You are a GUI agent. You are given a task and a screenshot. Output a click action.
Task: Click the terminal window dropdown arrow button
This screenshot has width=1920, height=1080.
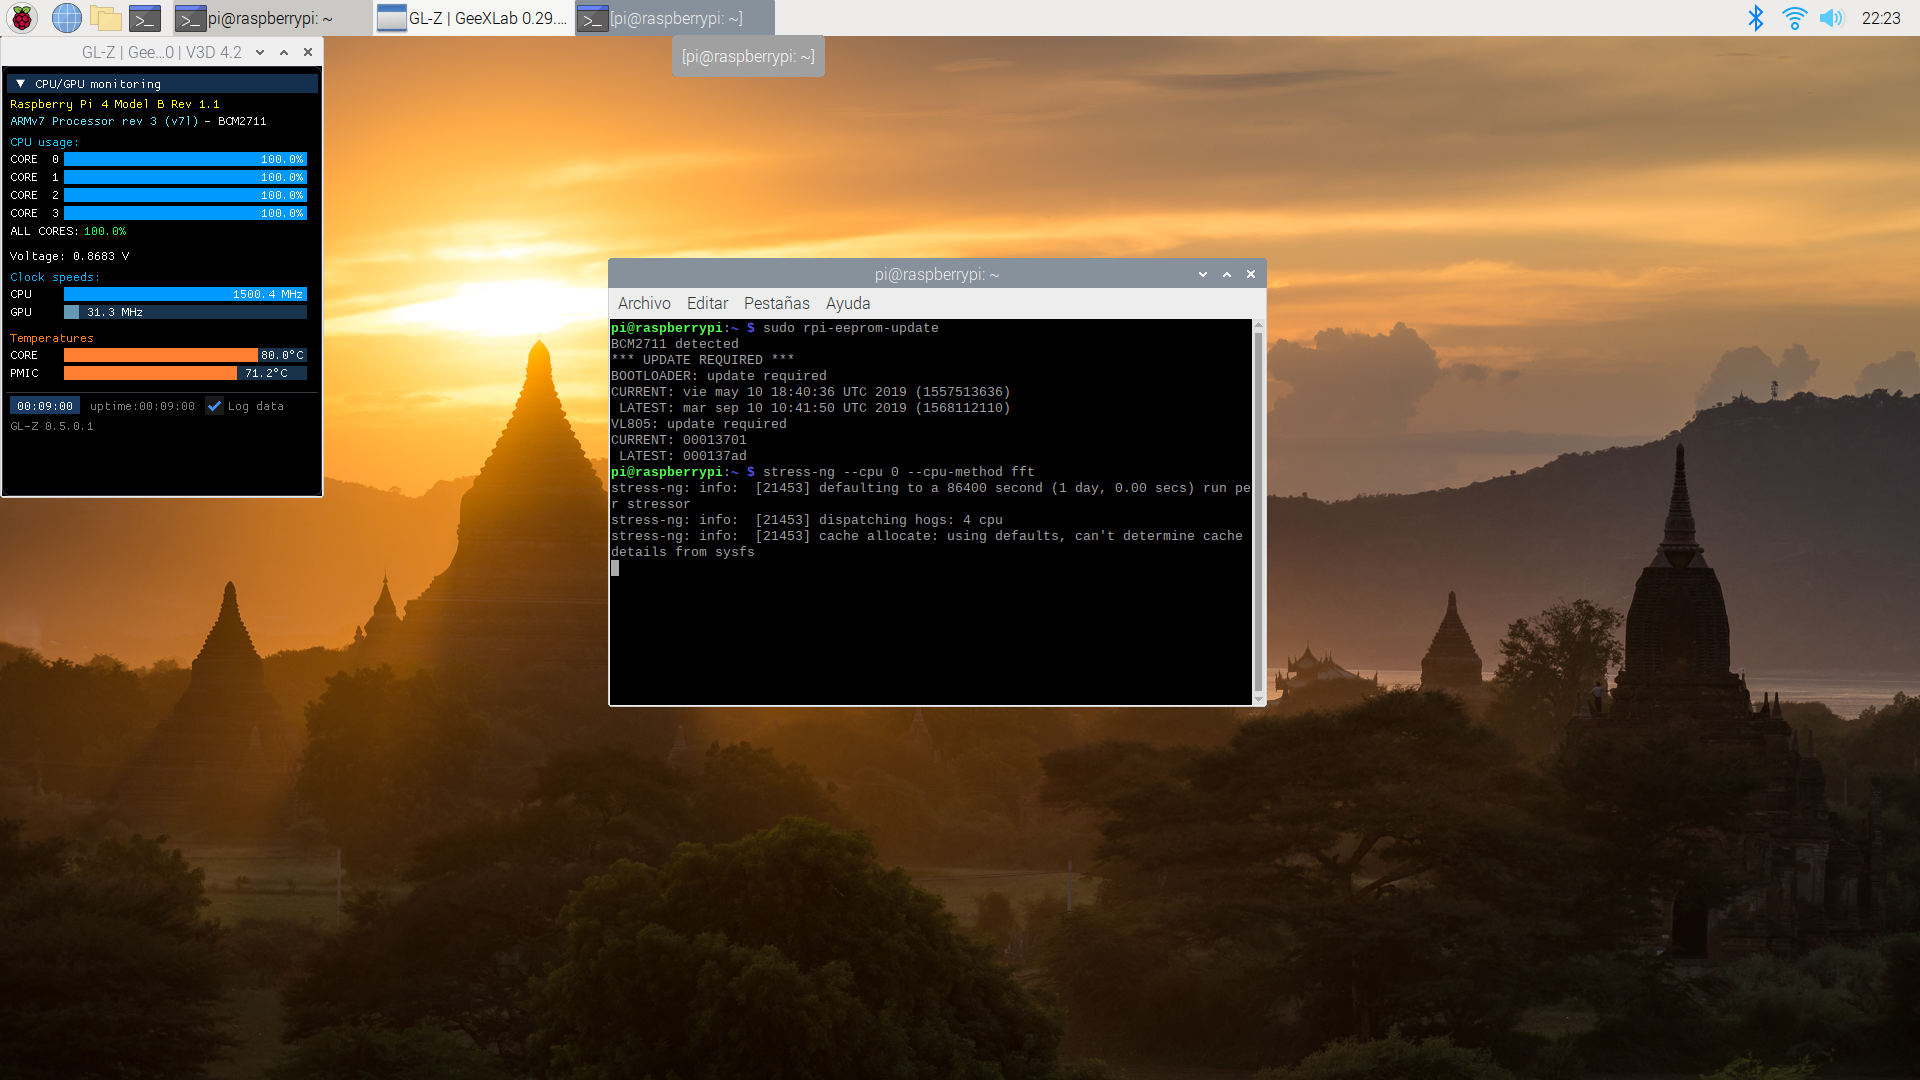click(x=1202, y=274)
